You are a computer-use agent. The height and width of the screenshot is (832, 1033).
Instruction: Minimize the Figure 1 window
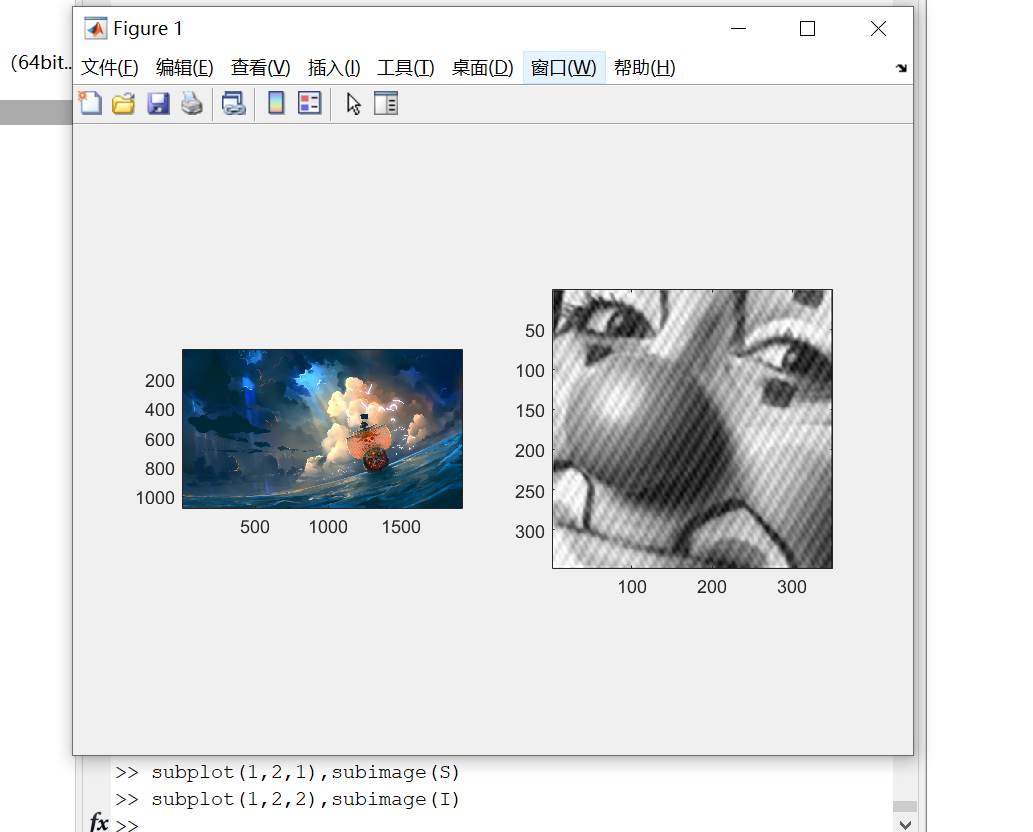(x=739, y=28)
